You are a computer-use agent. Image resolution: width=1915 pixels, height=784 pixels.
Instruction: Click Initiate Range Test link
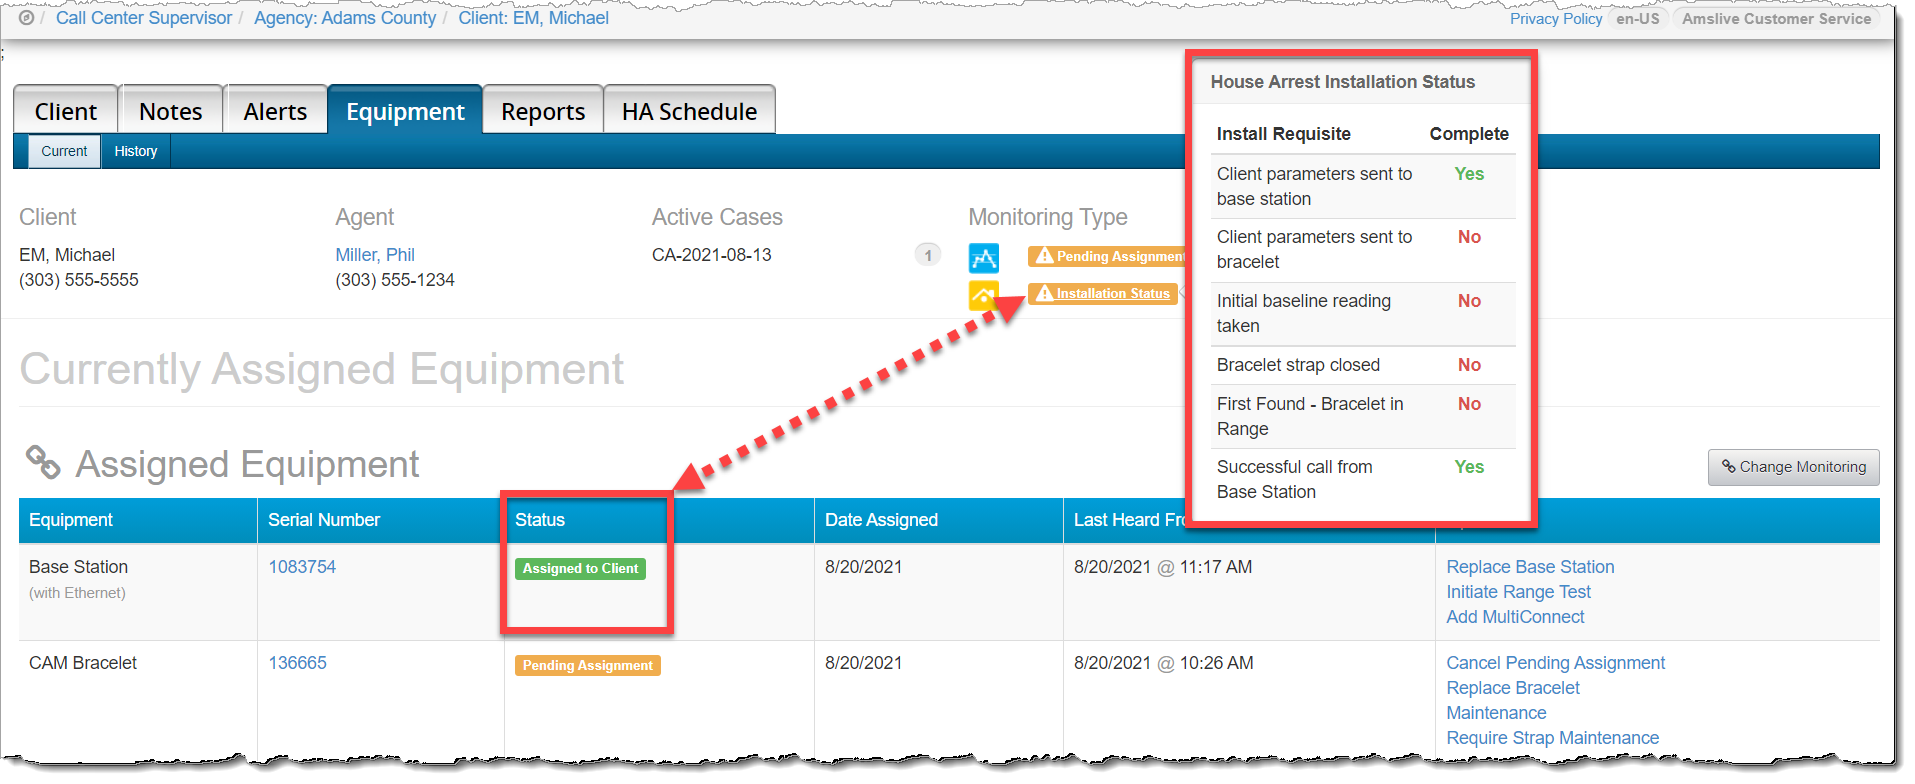[x=1518, y=592]
